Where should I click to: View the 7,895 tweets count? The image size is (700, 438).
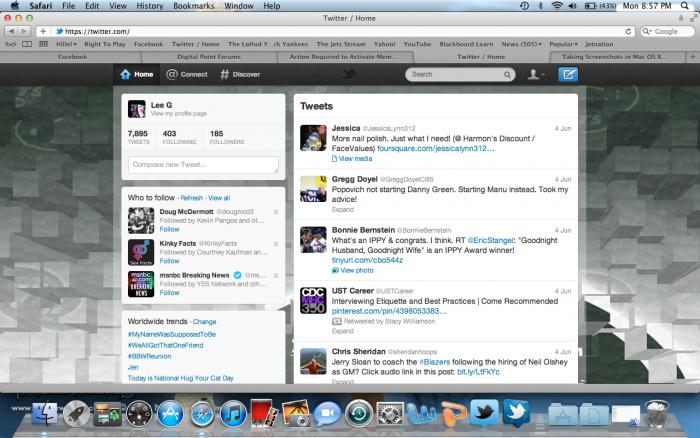(x=138, y=137)
